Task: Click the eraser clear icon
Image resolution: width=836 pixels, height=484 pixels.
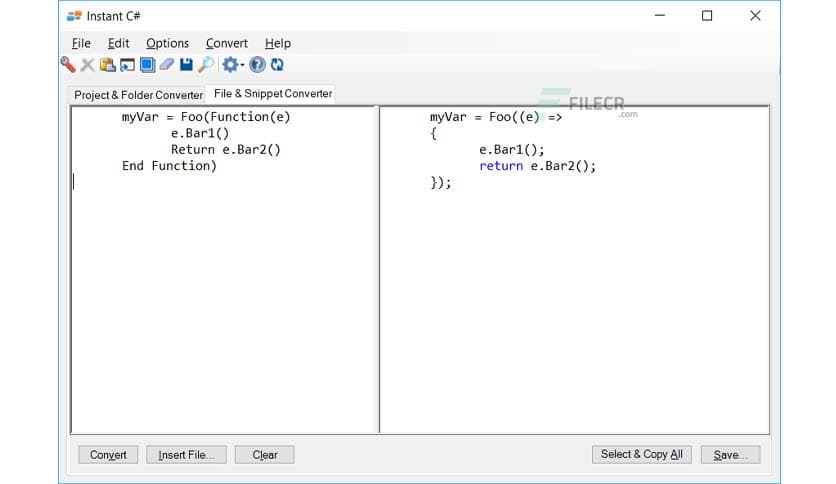Action: click(x=166, y=65)
